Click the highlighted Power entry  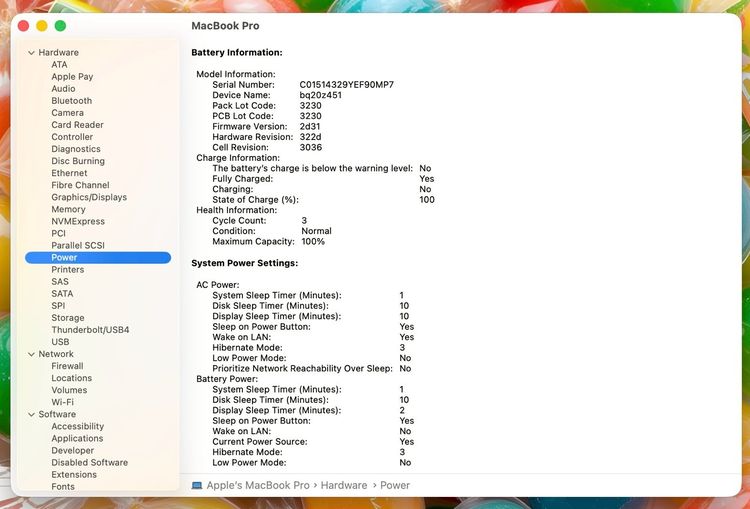tap(98, 257)
